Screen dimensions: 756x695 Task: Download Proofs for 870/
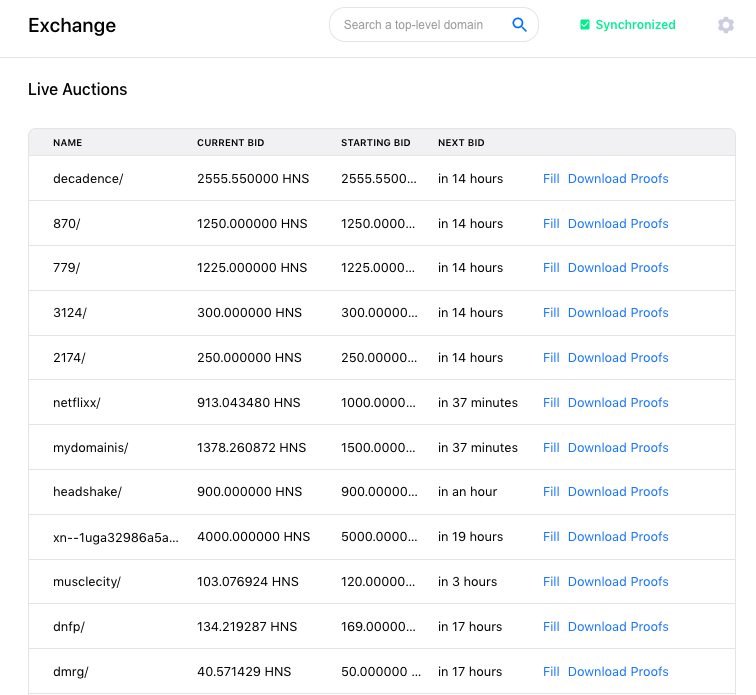[x=618, y=223]
